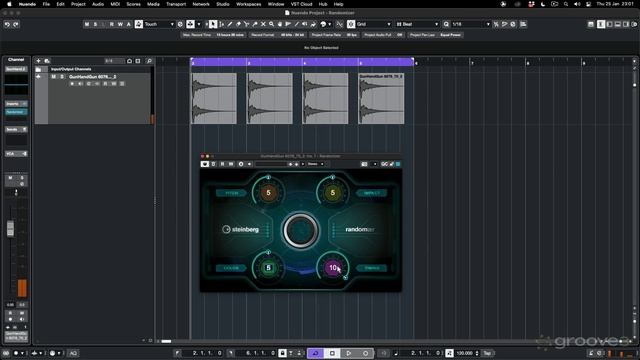The height and width of the screenshot is (360, 640).
Task: Expand the Inserts section in Channel inspector
Action: [16, 104]
